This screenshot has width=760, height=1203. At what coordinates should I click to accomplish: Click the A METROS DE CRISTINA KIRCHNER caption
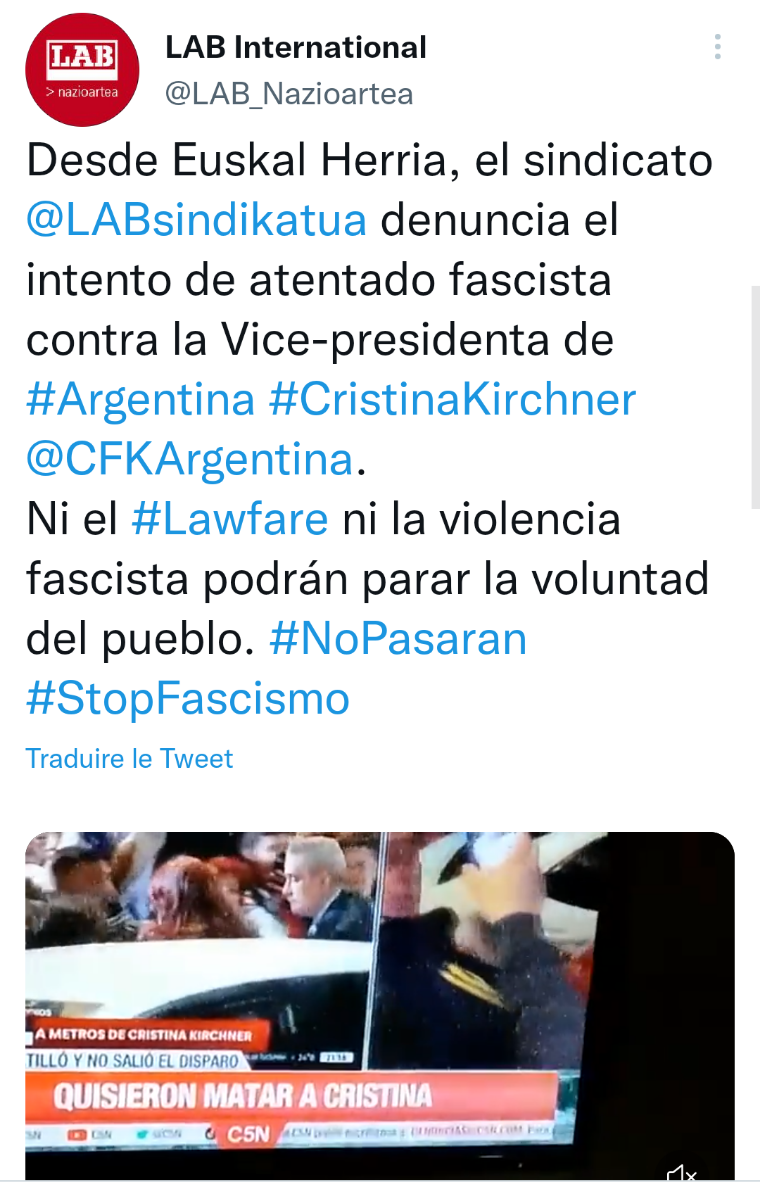pyautogui.click(x=141, y=1034)
